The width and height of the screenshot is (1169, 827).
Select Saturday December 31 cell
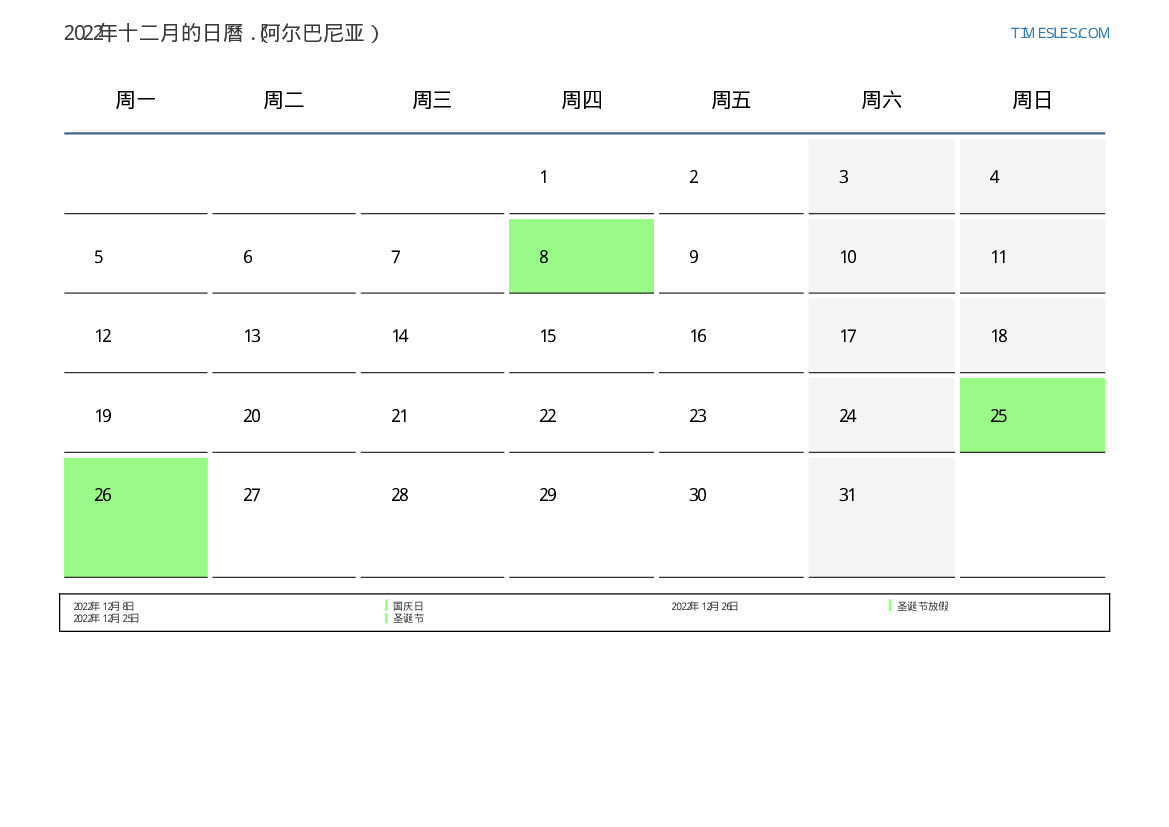[x=881, y=516]
